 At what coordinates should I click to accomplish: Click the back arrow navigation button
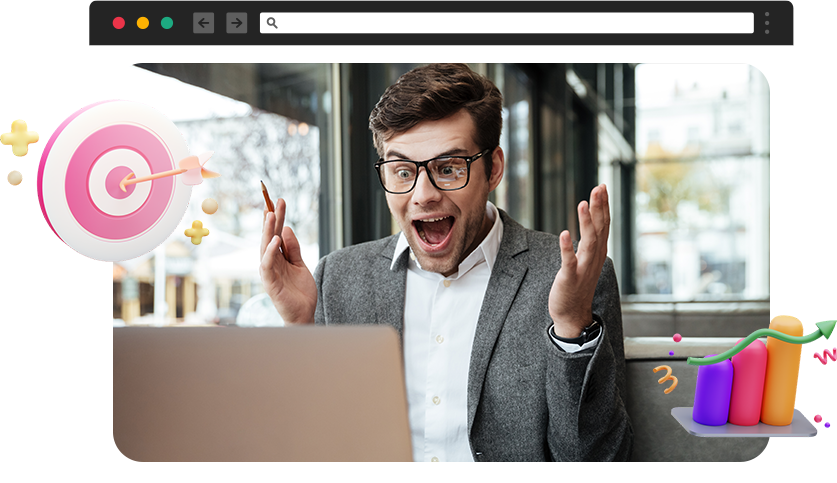pyautogui.click(x=203, y=23)
